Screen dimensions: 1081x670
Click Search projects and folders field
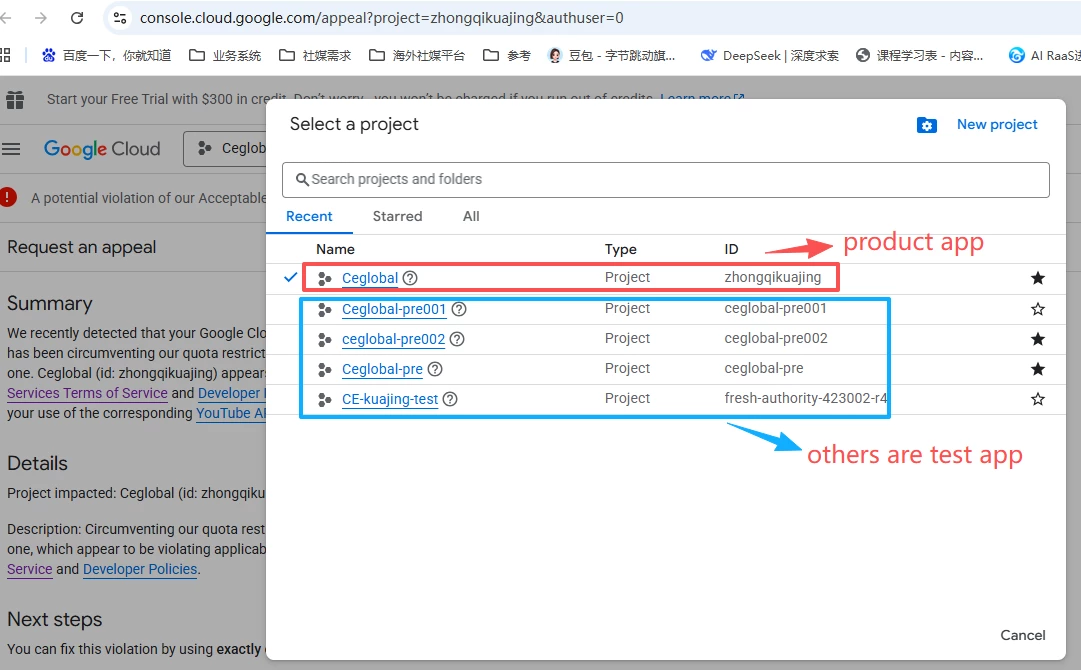tap(665, 180)
